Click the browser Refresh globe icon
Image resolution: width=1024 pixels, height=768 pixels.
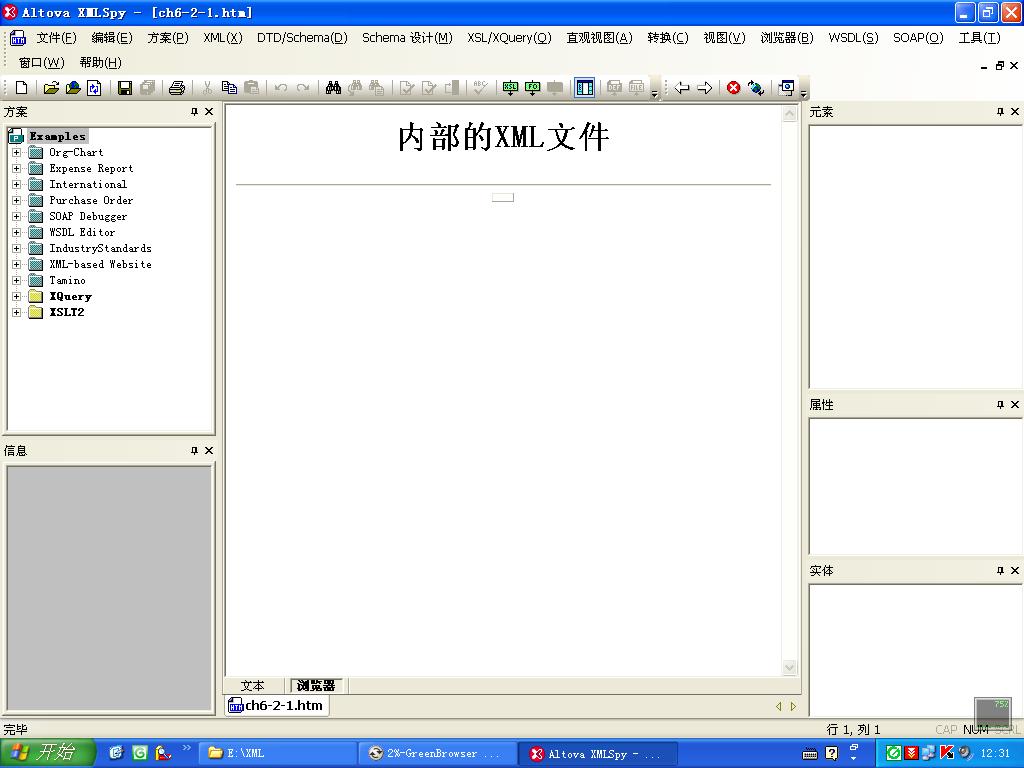pos(756,88)
